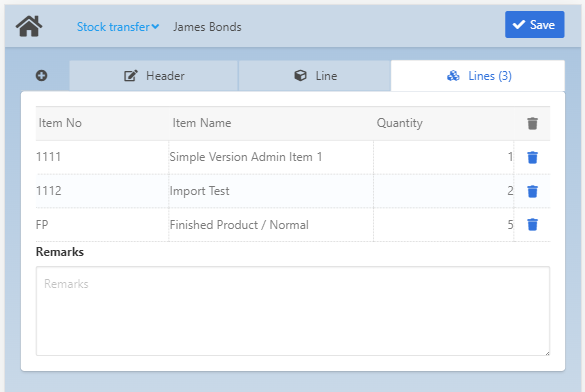Click the Remarks label
585x392 pixels.
pos(60,252)
